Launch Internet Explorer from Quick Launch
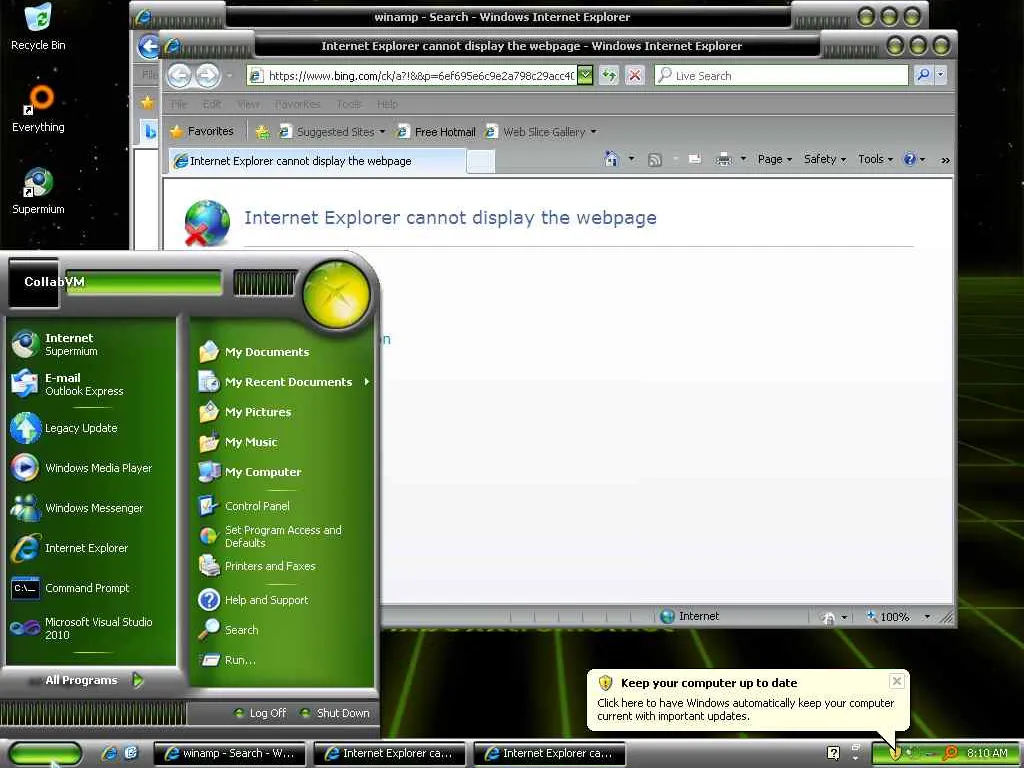Image resolution: width=1024 pixels, height=768 pixels. coord(109,753)
